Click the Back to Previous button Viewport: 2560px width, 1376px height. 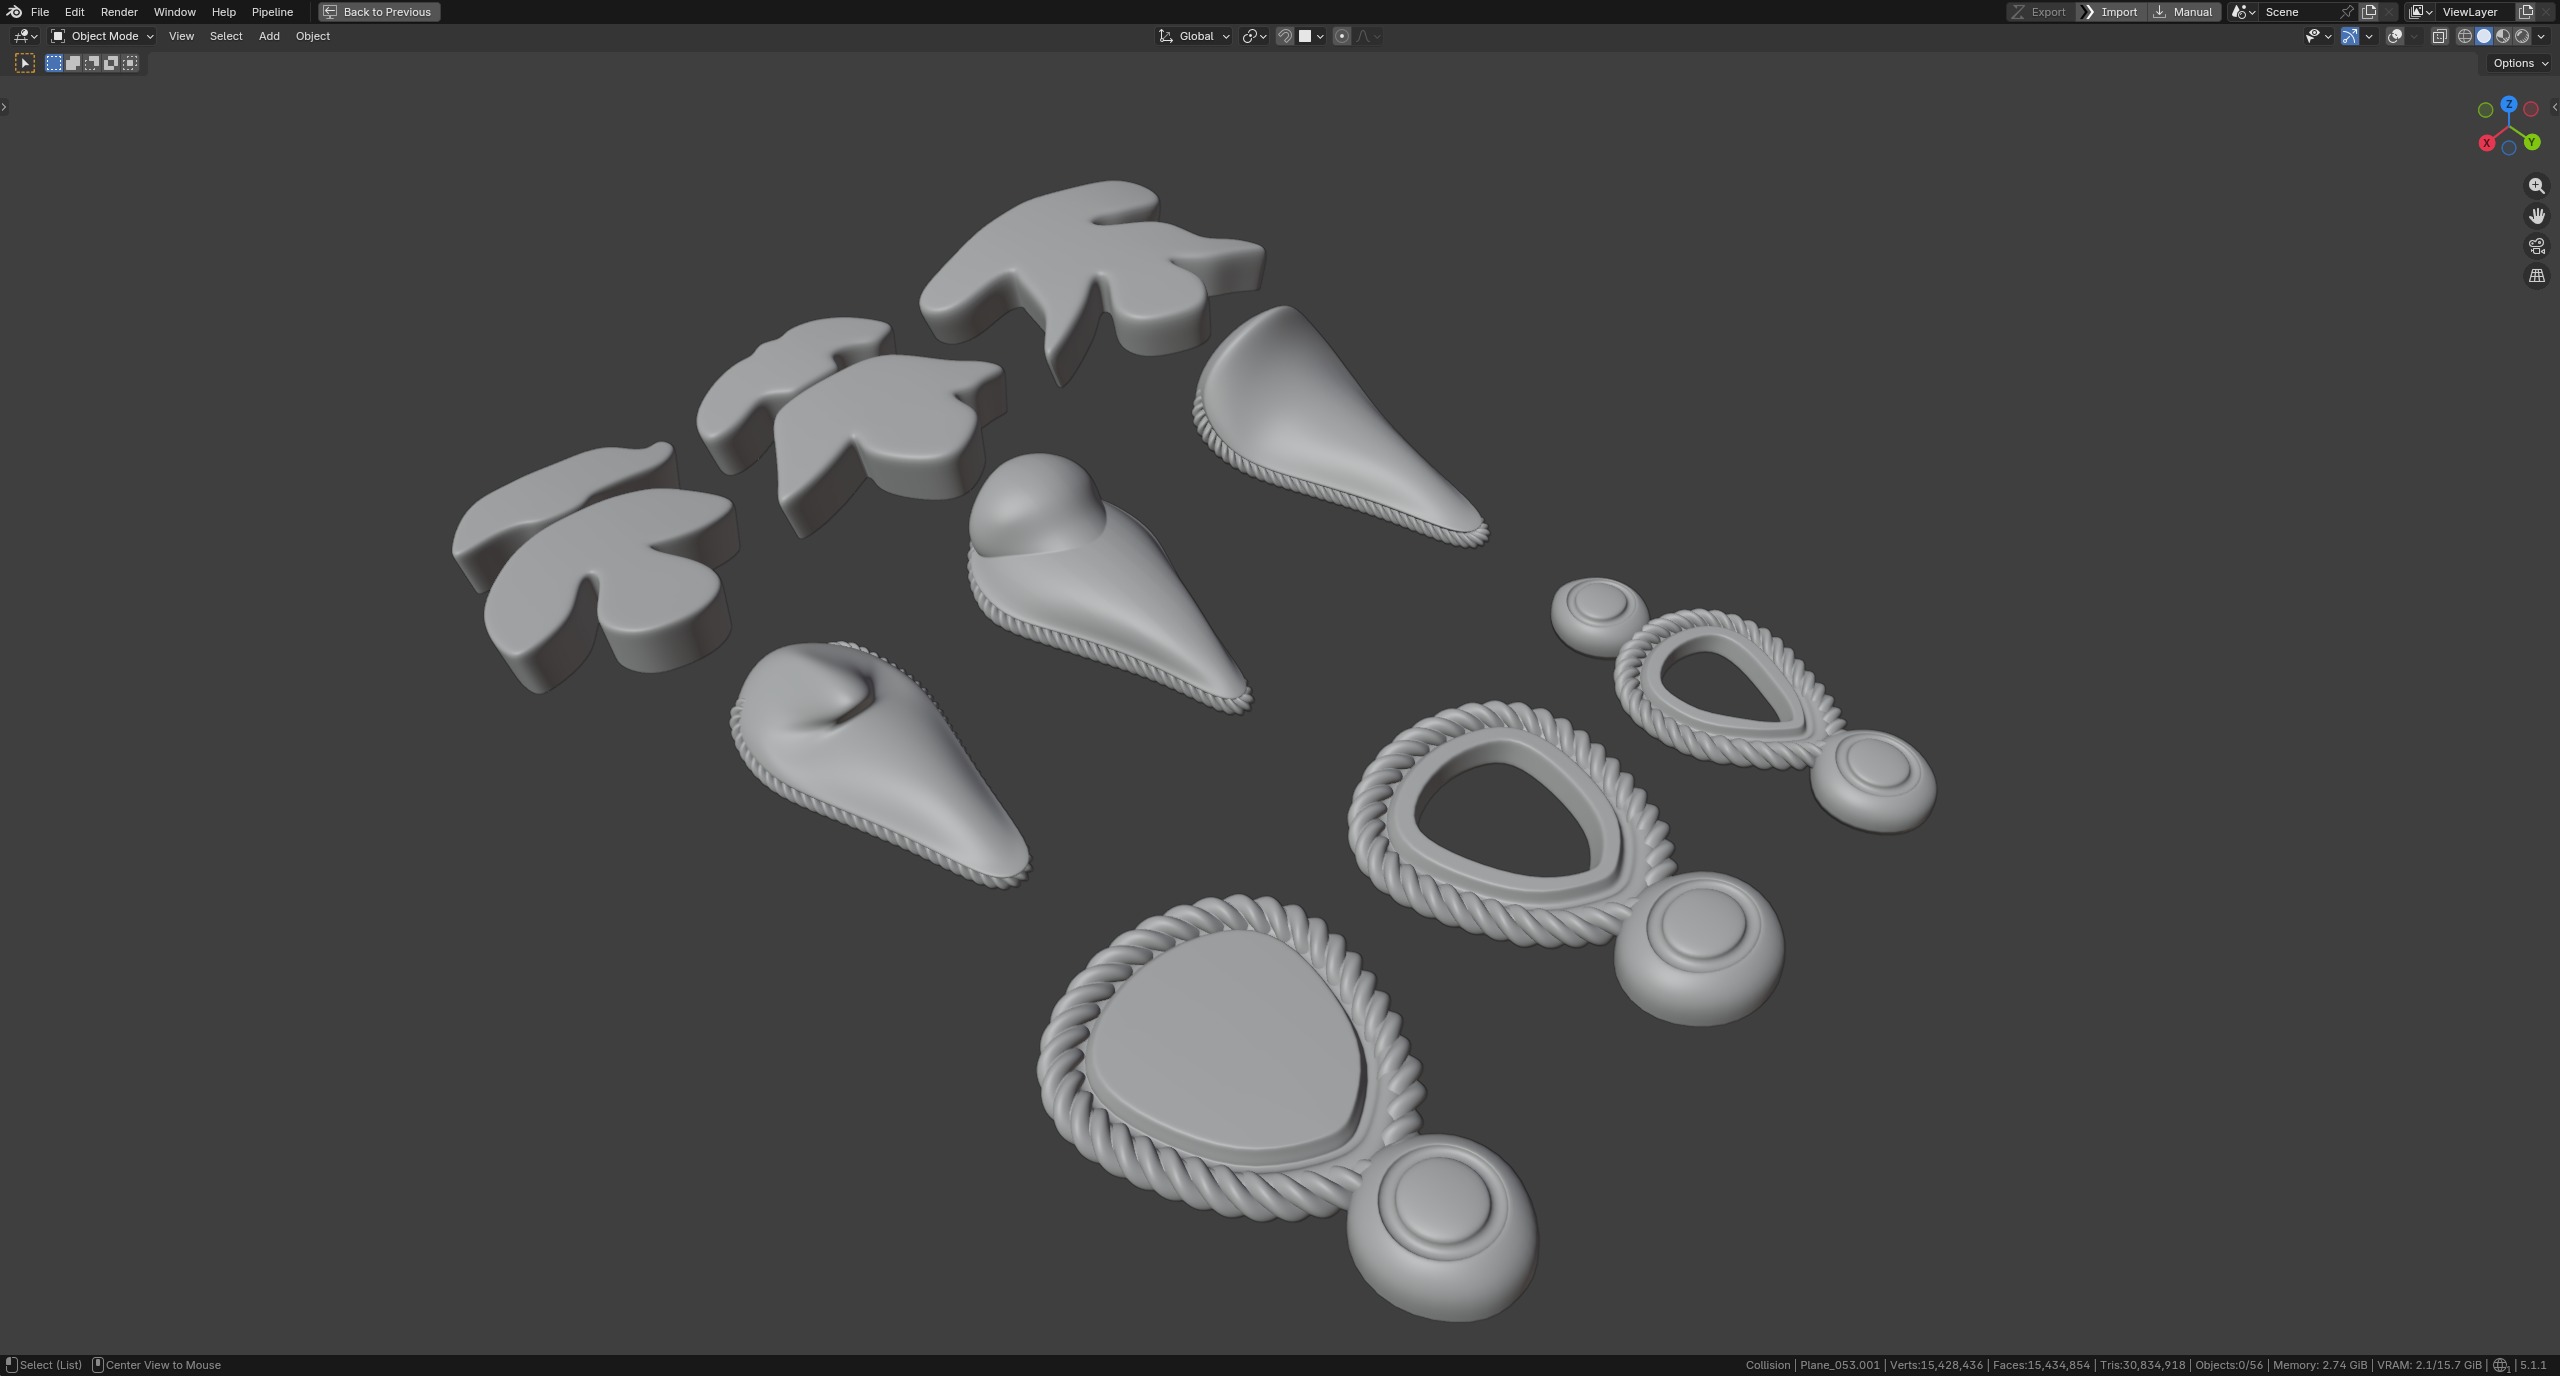click(x=378, y=12)
